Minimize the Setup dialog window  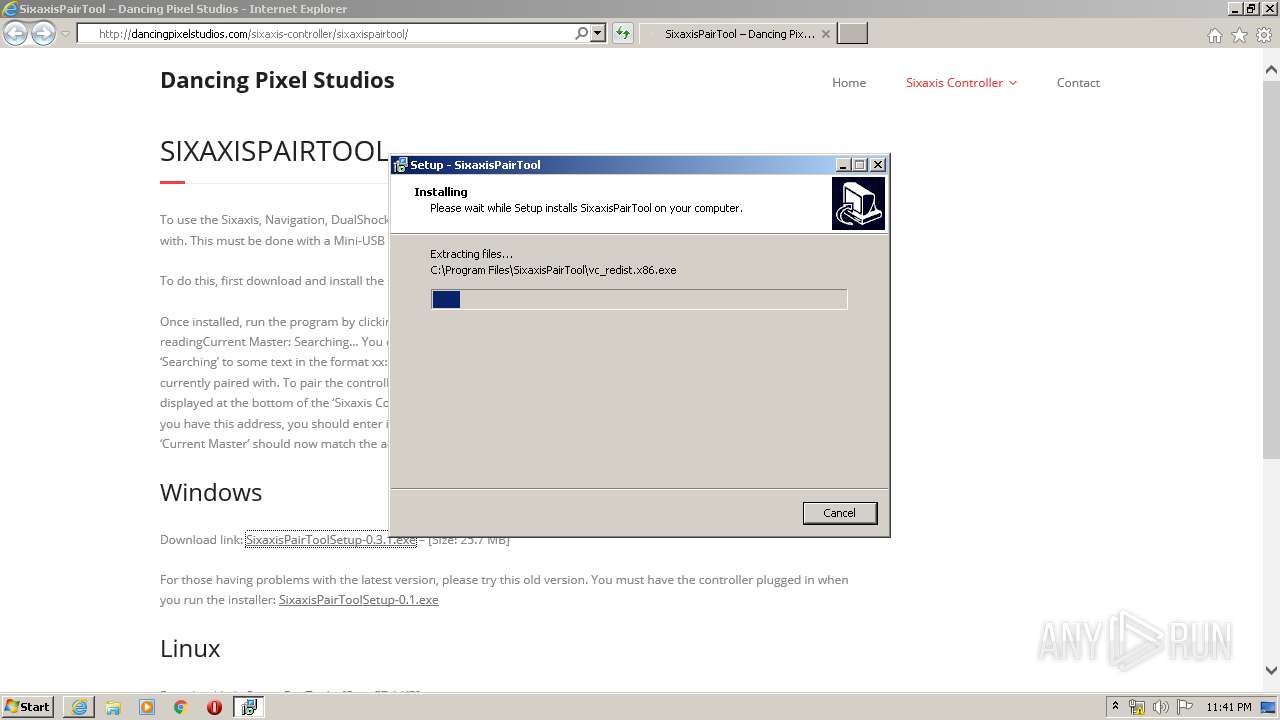tap(843, 165)
